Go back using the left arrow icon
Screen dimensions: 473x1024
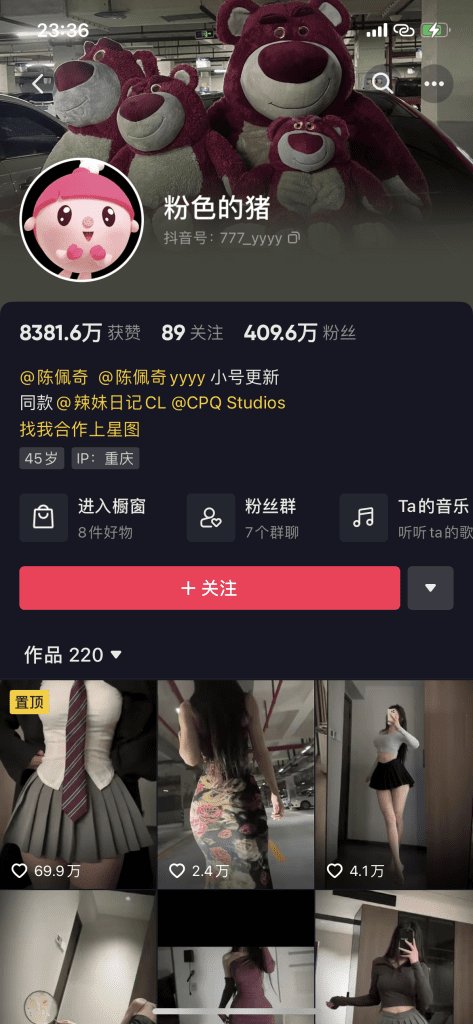[x=39, y=84]
